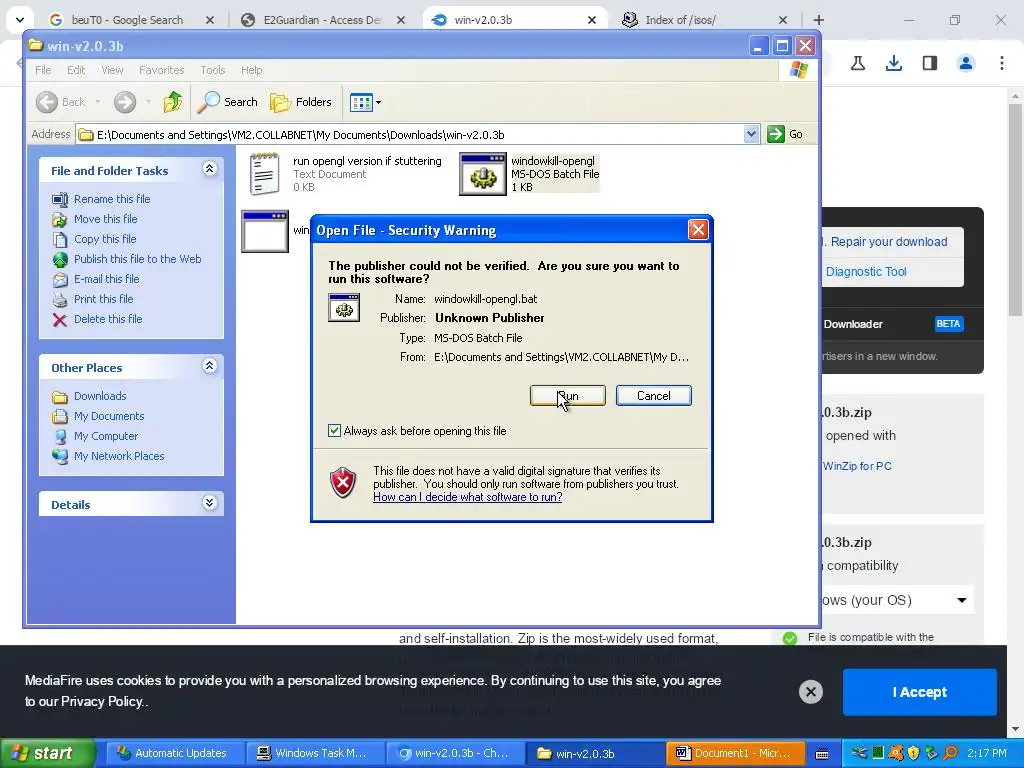Select the windowkill-opengl batch file icon

tap(483, 174)
